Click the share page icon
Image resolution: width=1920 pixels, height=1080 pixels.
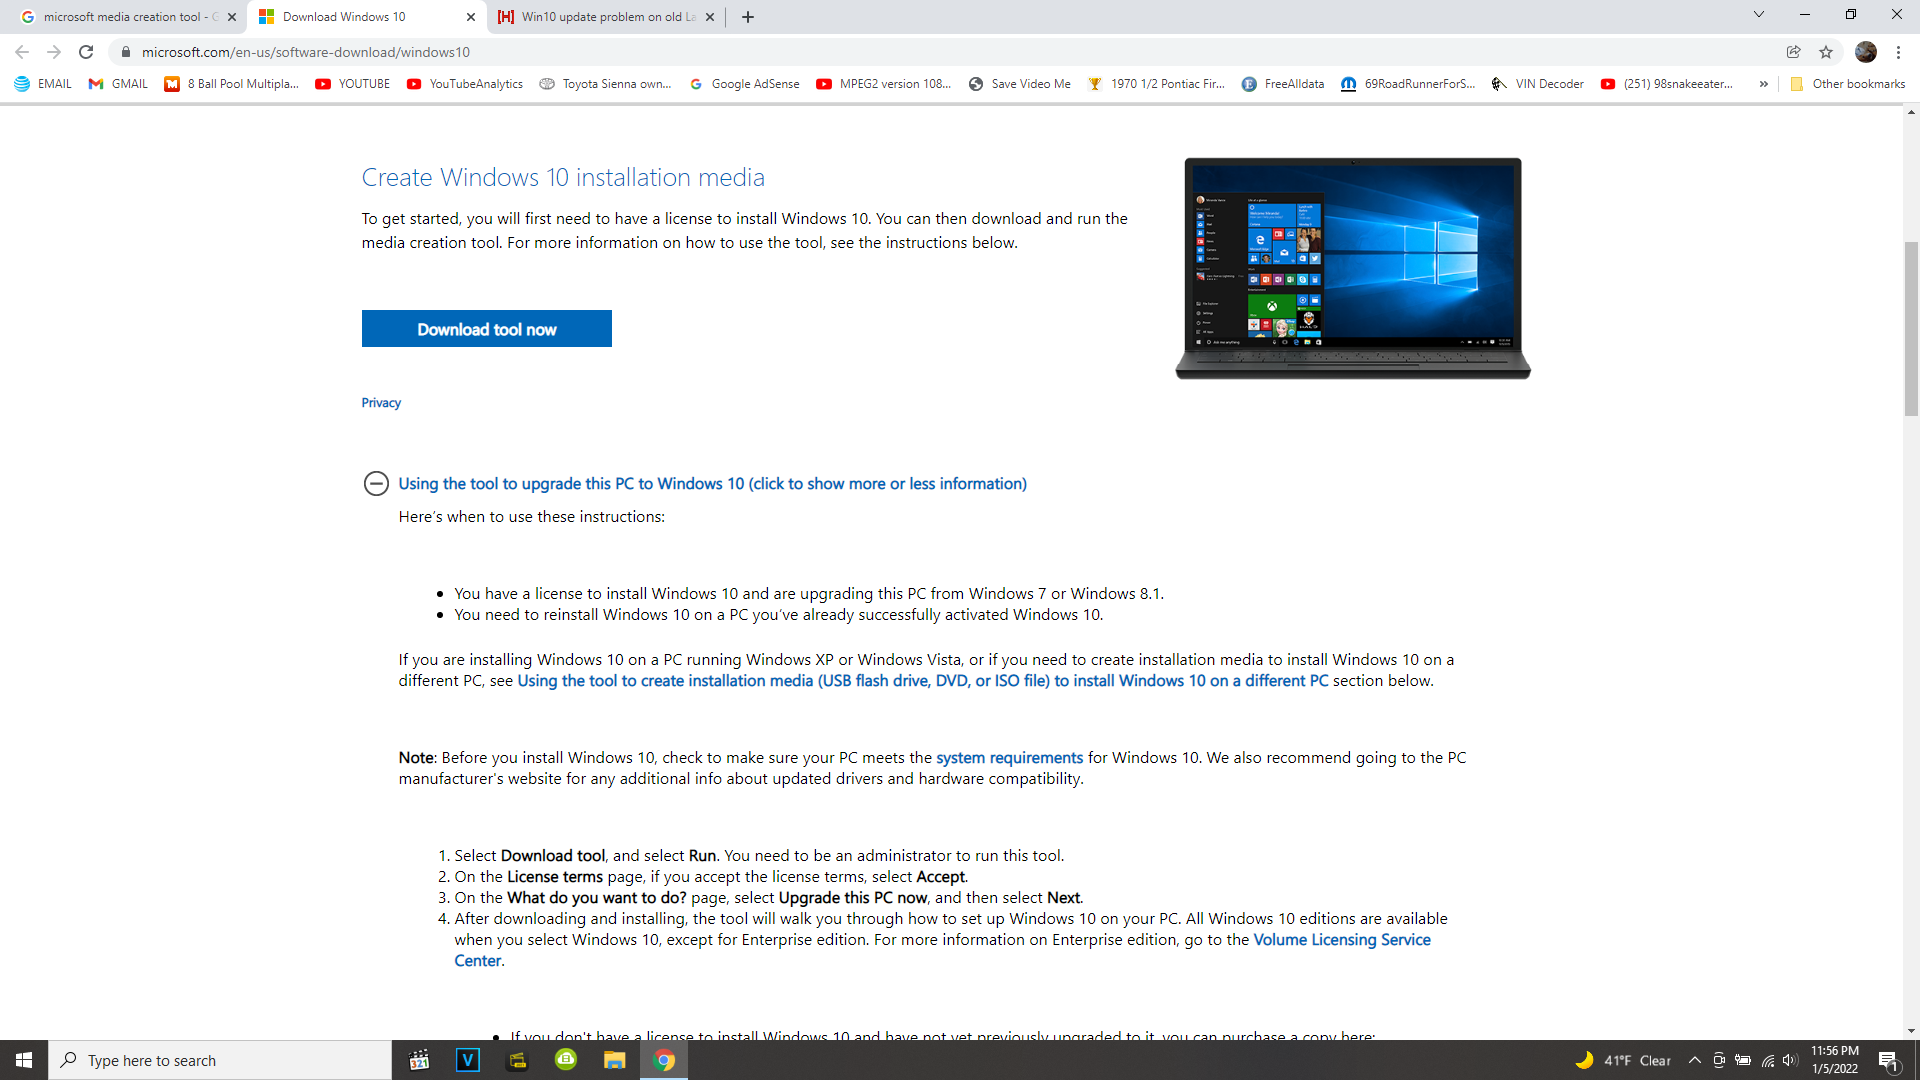1794,52
